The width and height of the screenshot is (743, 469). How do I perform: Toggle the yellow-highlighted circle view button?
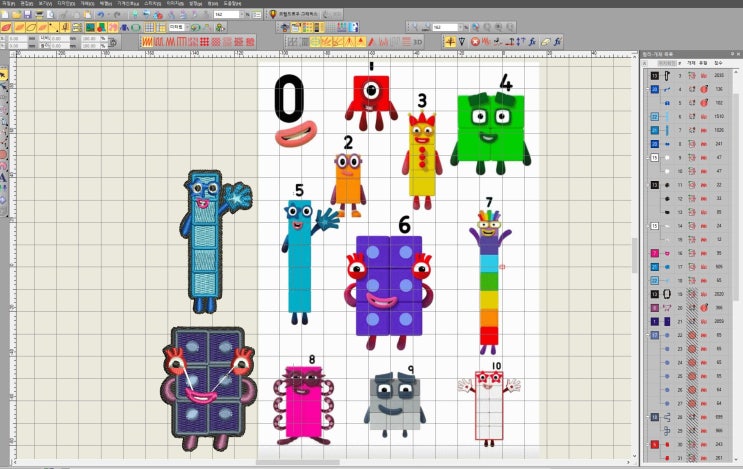coord(315,42)
